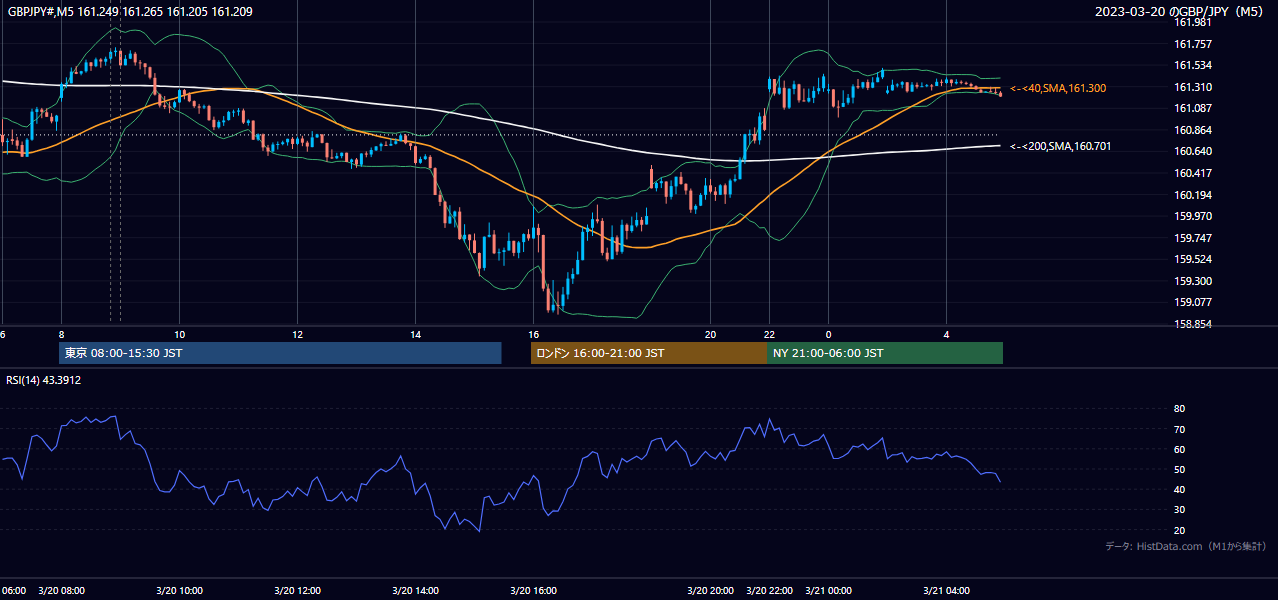Viewport: 1278px width, 600px height.
Task: Click price axis label 161.757
Action: [x=1192, y=44]
